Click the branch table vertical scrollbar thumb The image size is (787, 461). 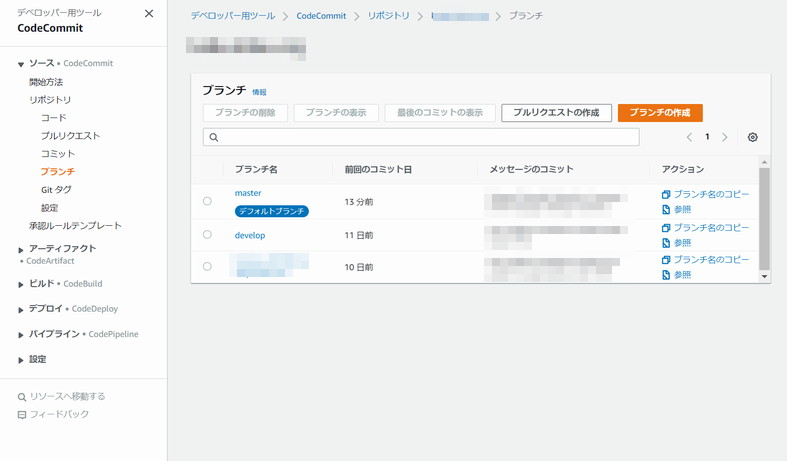(x=764, y=219)
